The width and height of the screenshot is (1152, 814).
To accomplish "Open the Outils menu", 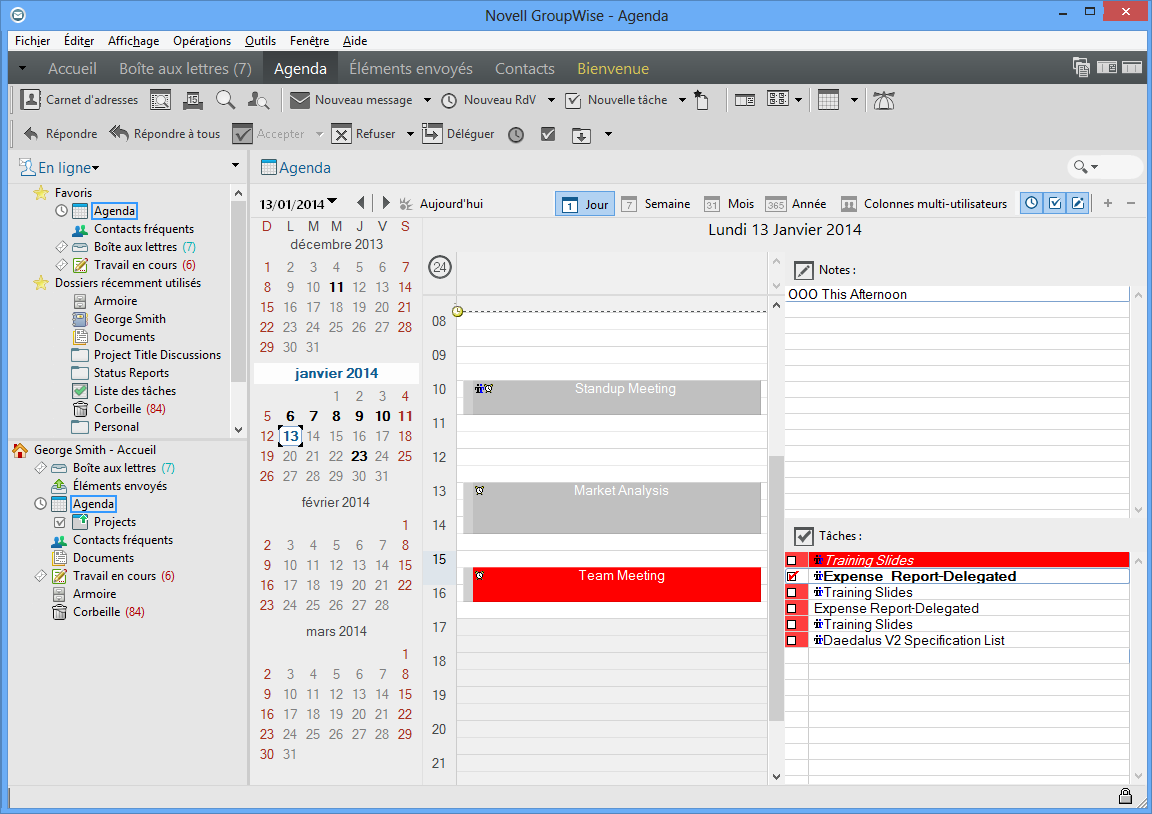I will 260,41.
